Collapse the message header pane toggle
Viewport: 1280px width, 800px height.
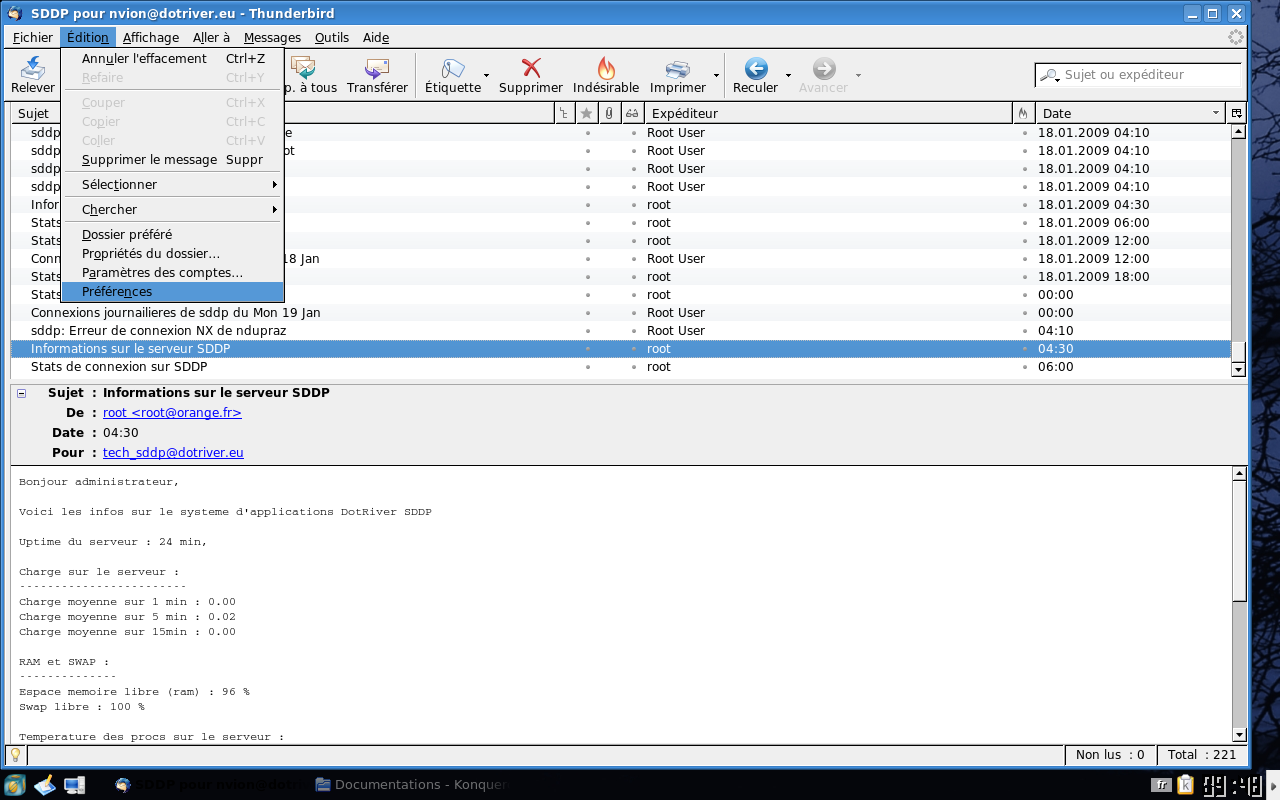click(x=22, y=393)
